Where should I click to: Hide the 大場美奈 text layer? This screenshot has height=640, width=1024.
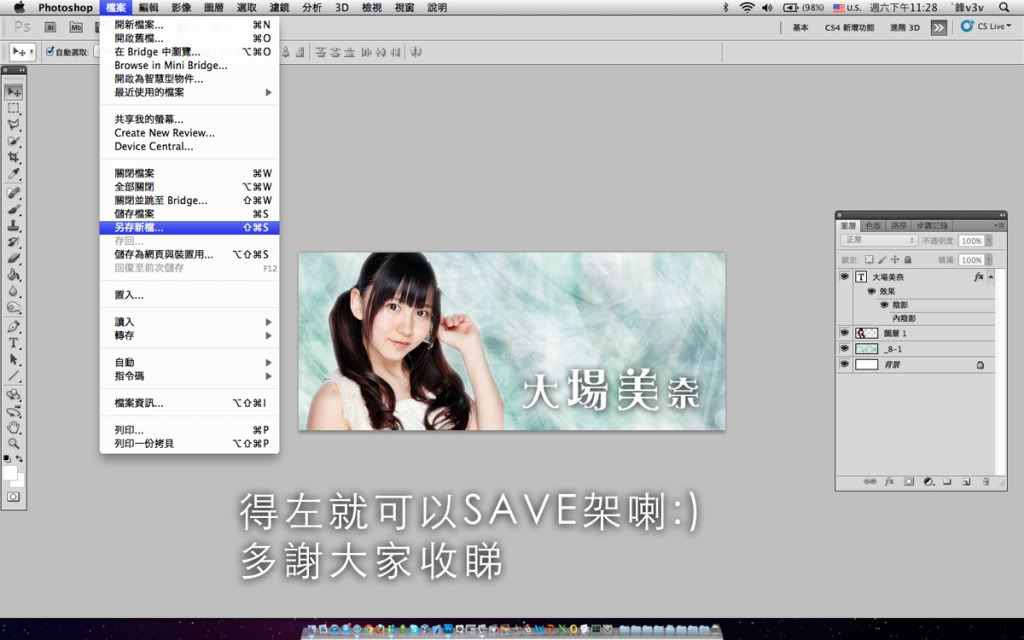click(844, 276)
